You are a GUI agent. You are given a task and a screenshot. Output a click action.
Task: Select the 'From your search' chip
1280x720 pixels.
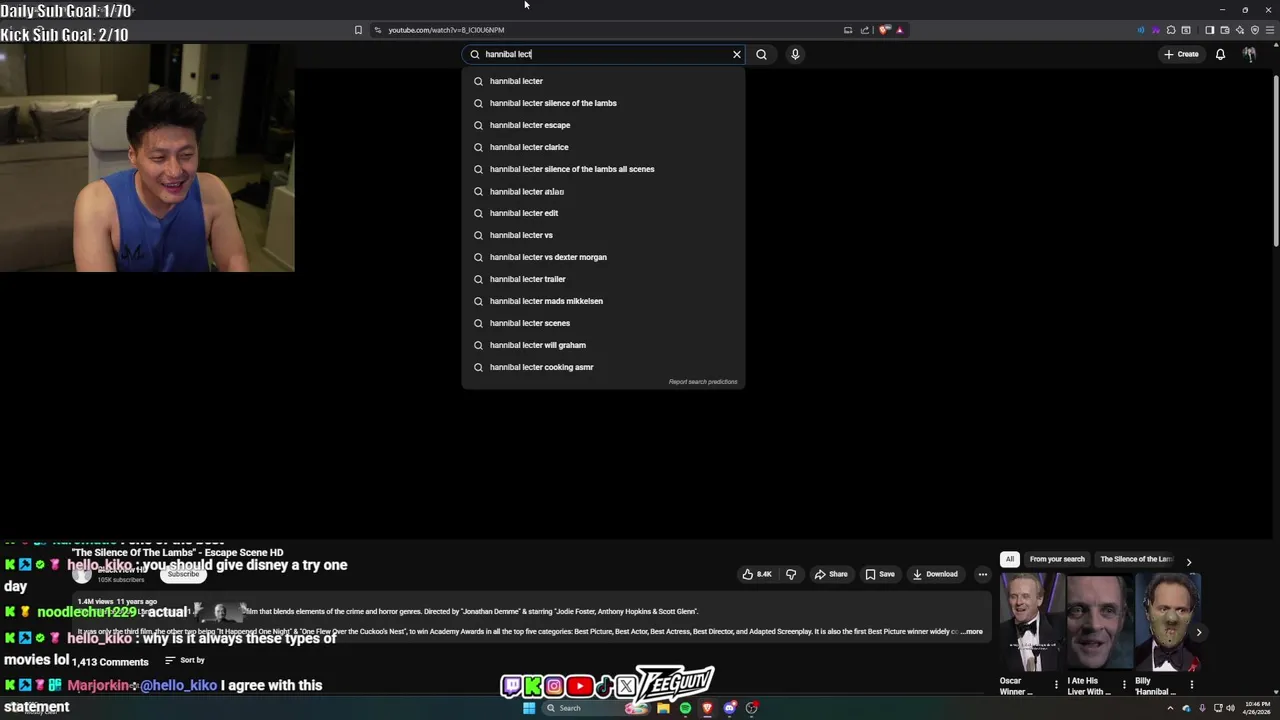[1057, 559]
